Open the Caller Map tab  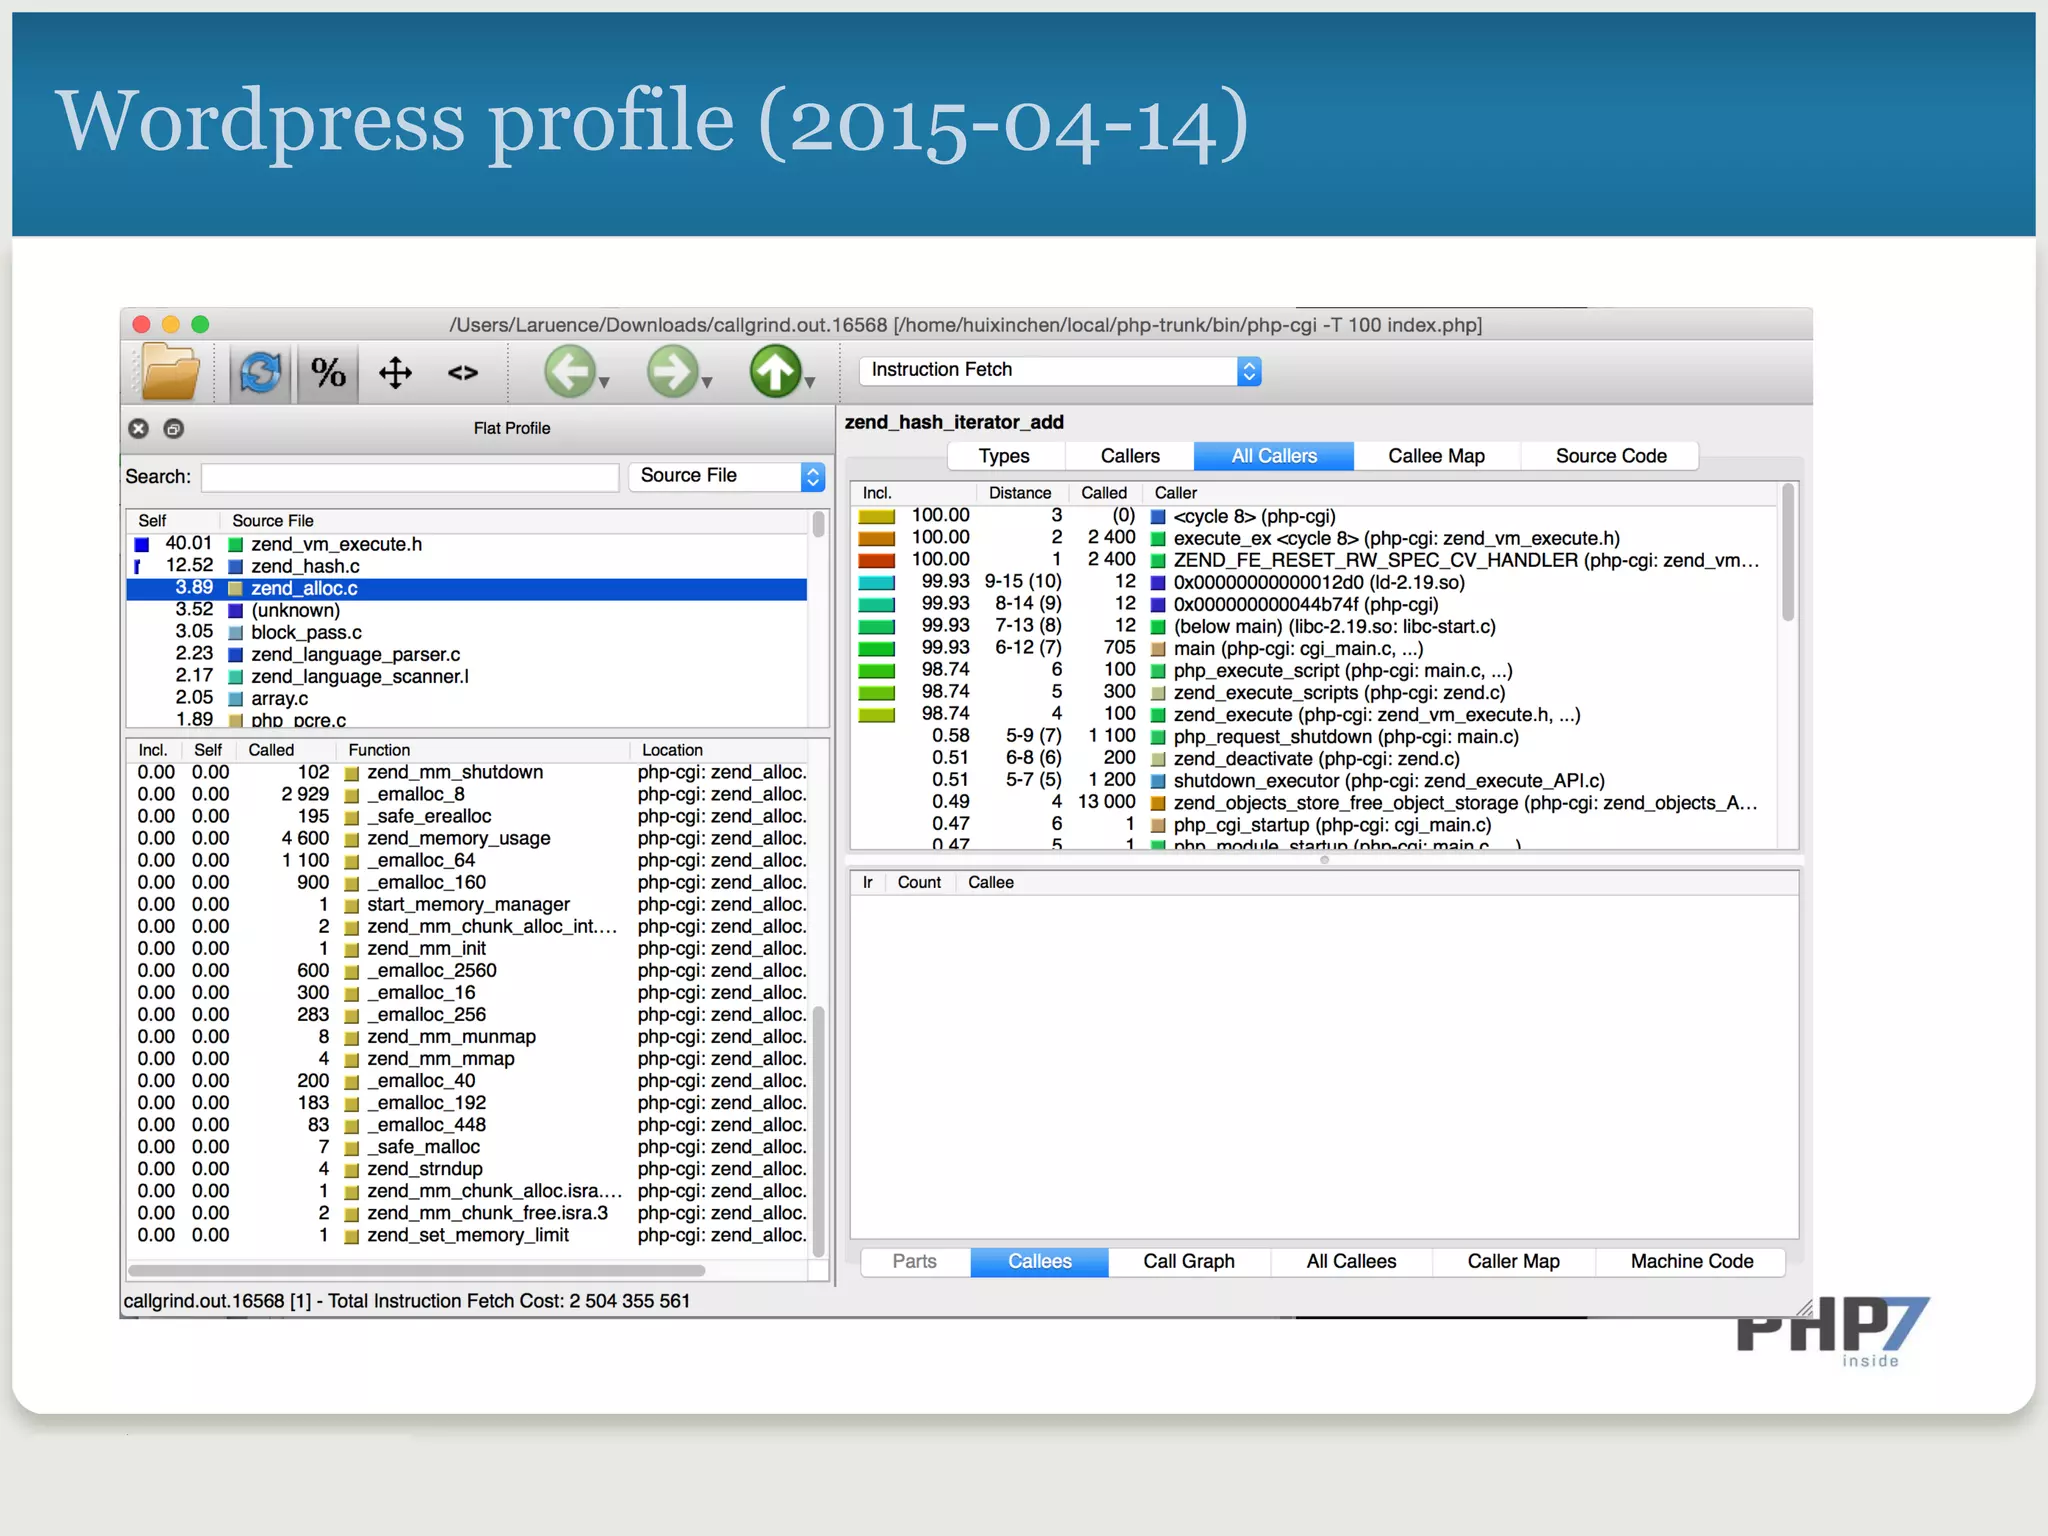tap(1513, 1262)
